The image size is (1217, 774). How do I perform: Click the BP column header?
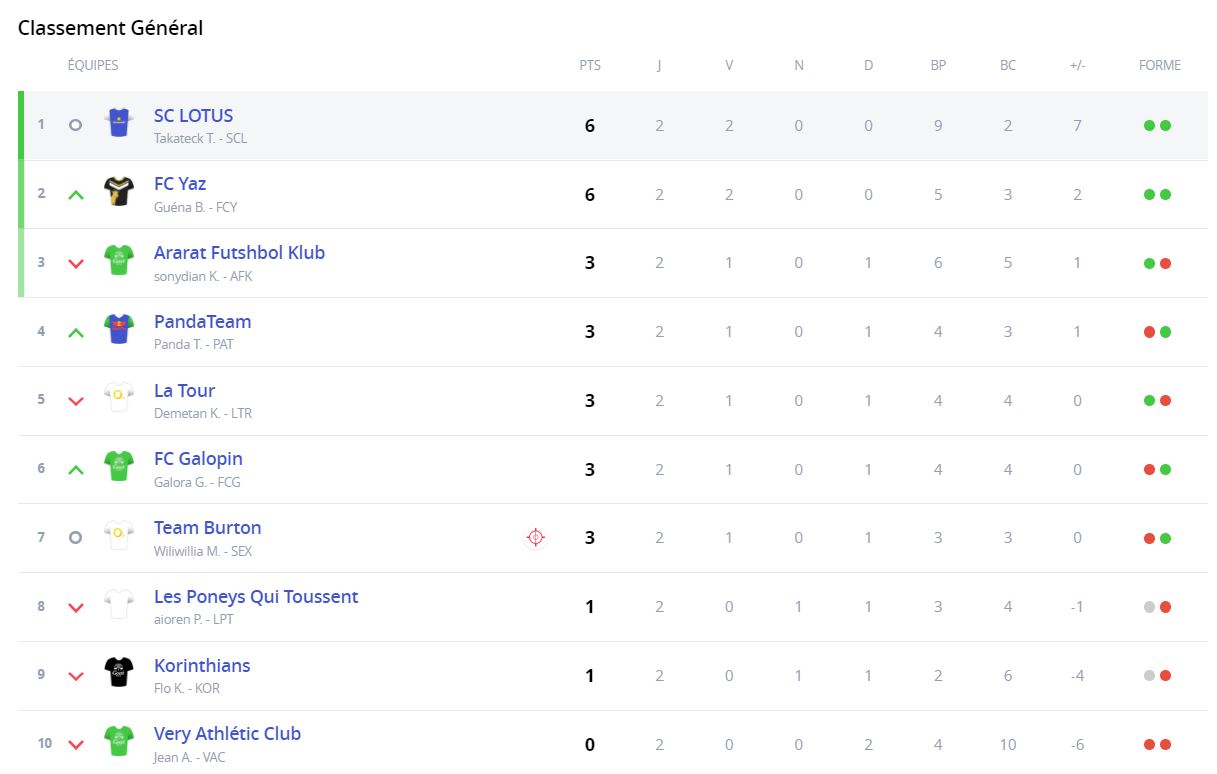[938, 65]
